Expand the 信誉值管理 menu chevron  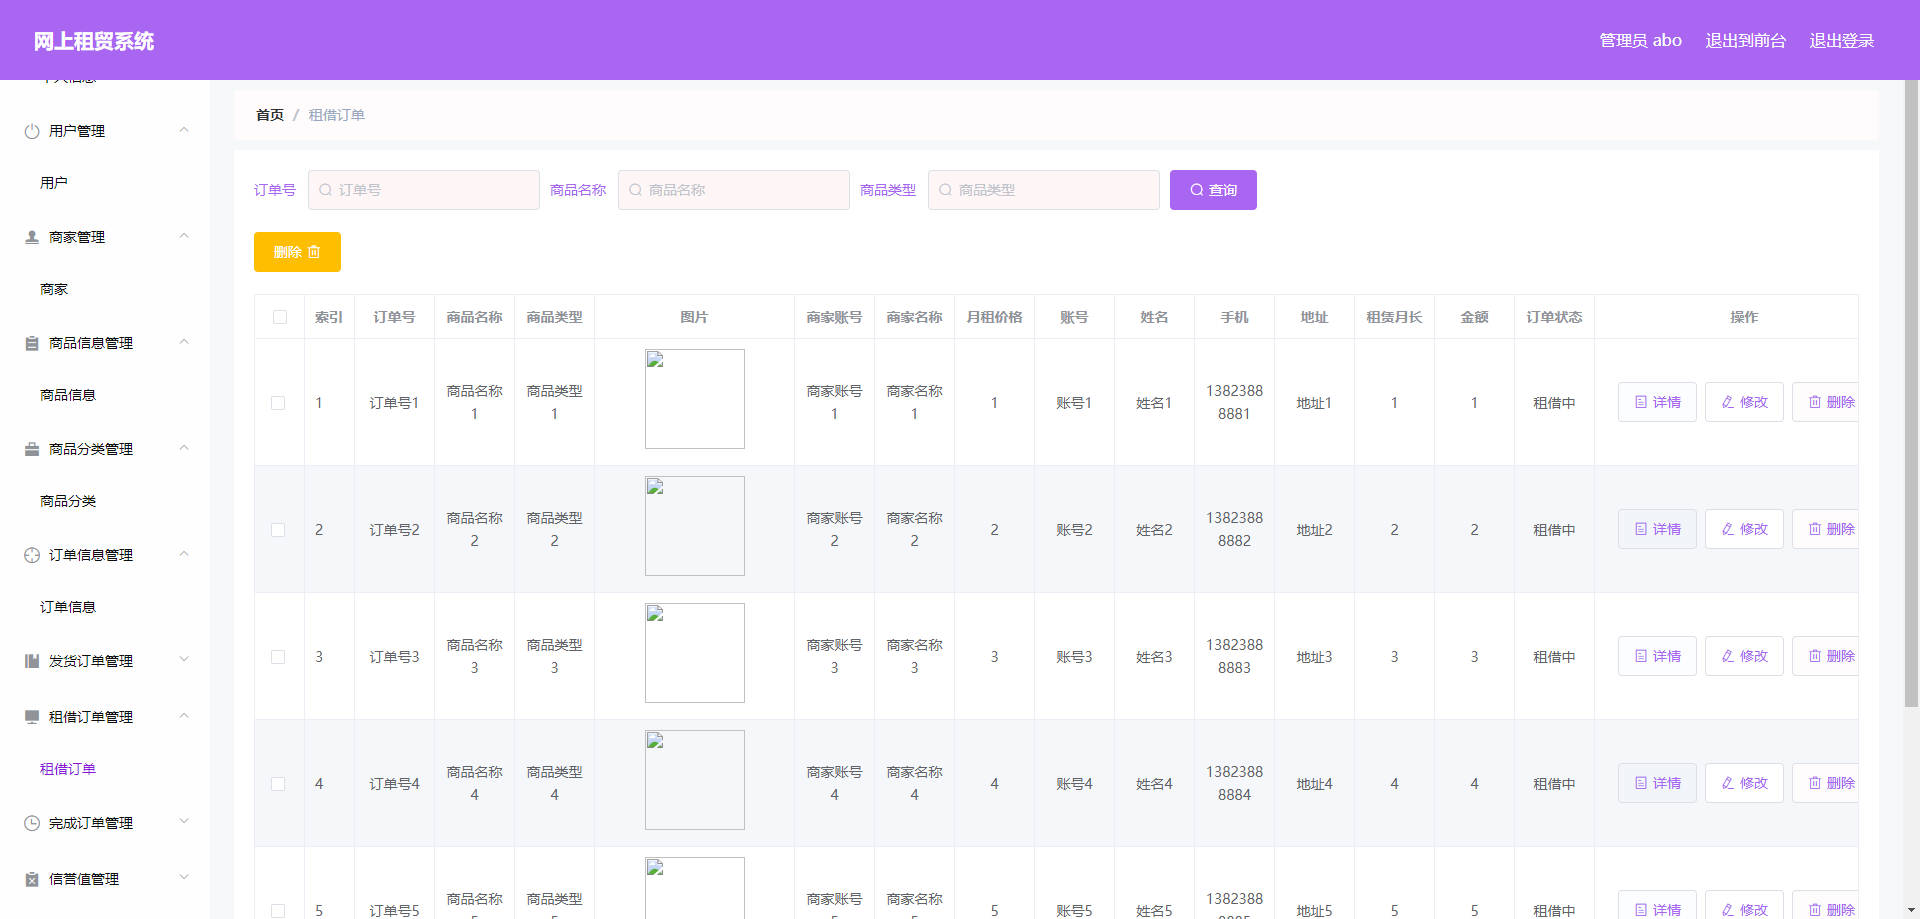(184, 878)
